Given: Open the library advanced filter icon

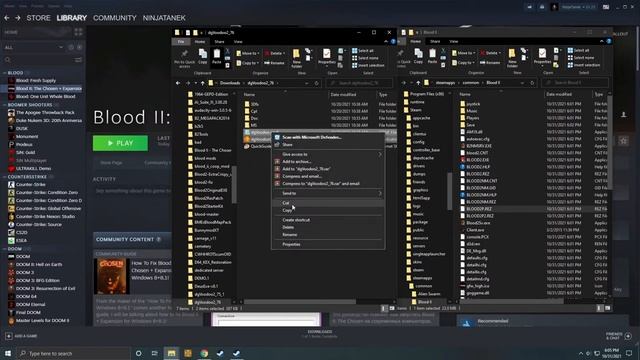Looking at the screenshot, I should [x=78, y=60].
